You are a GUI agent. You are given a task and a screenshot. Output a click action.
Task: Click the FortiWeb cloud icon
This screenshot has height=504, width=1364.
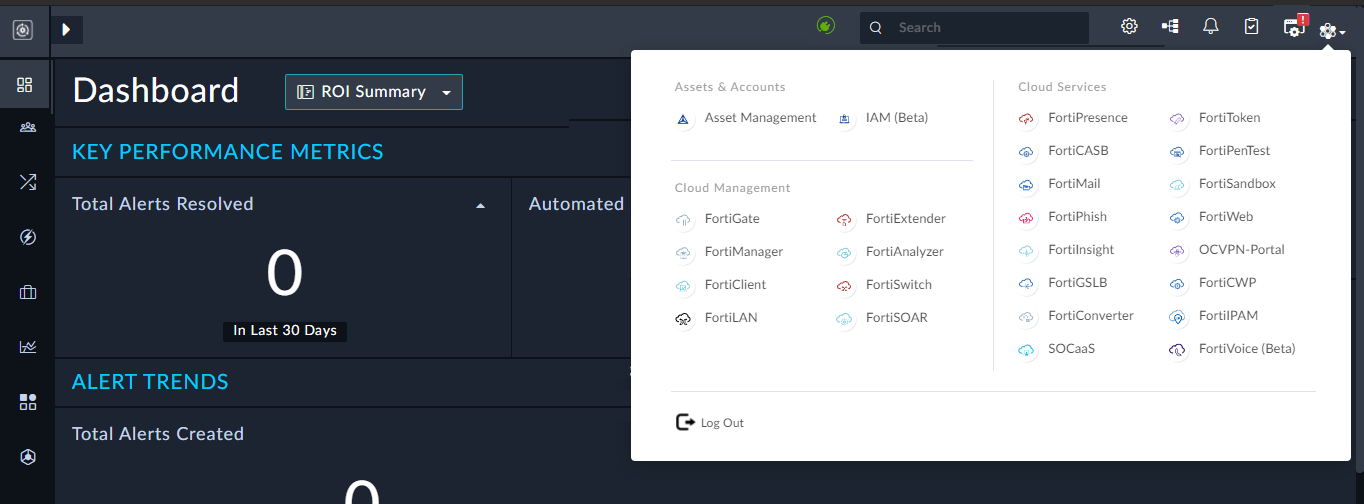coord(1177,218)
